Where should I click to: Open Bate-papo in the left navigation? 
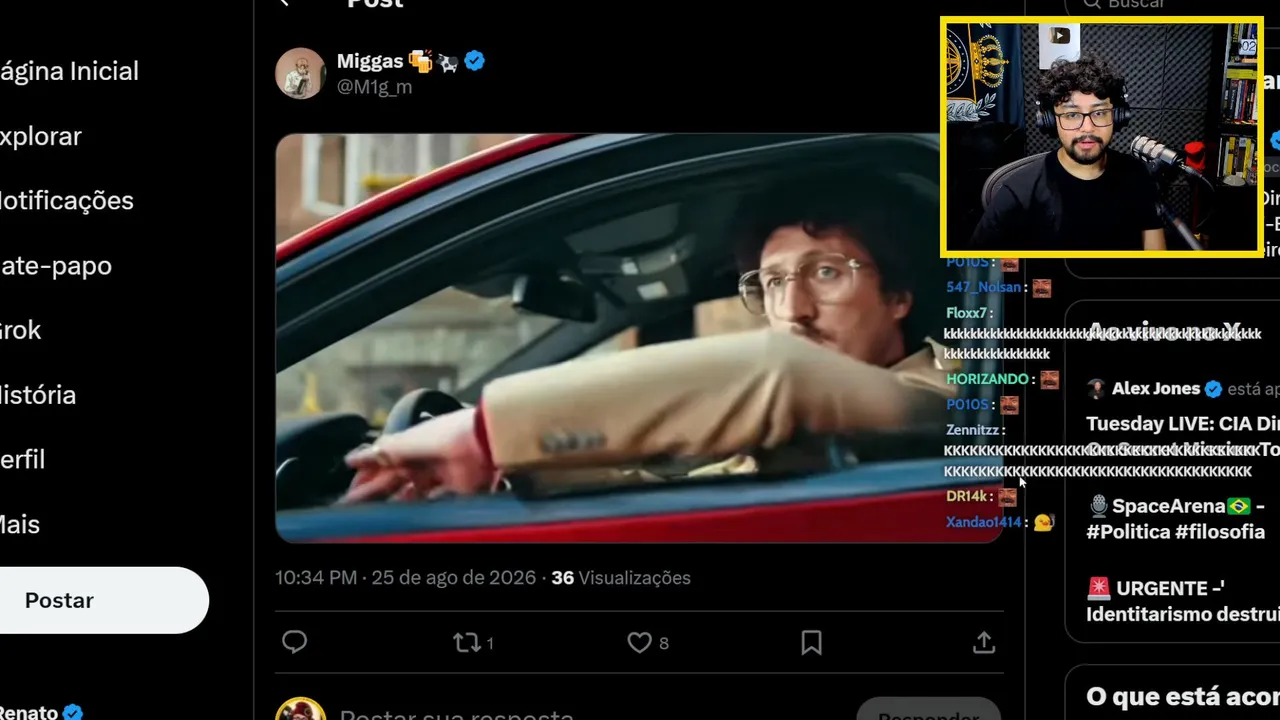(x=56, y=265)
